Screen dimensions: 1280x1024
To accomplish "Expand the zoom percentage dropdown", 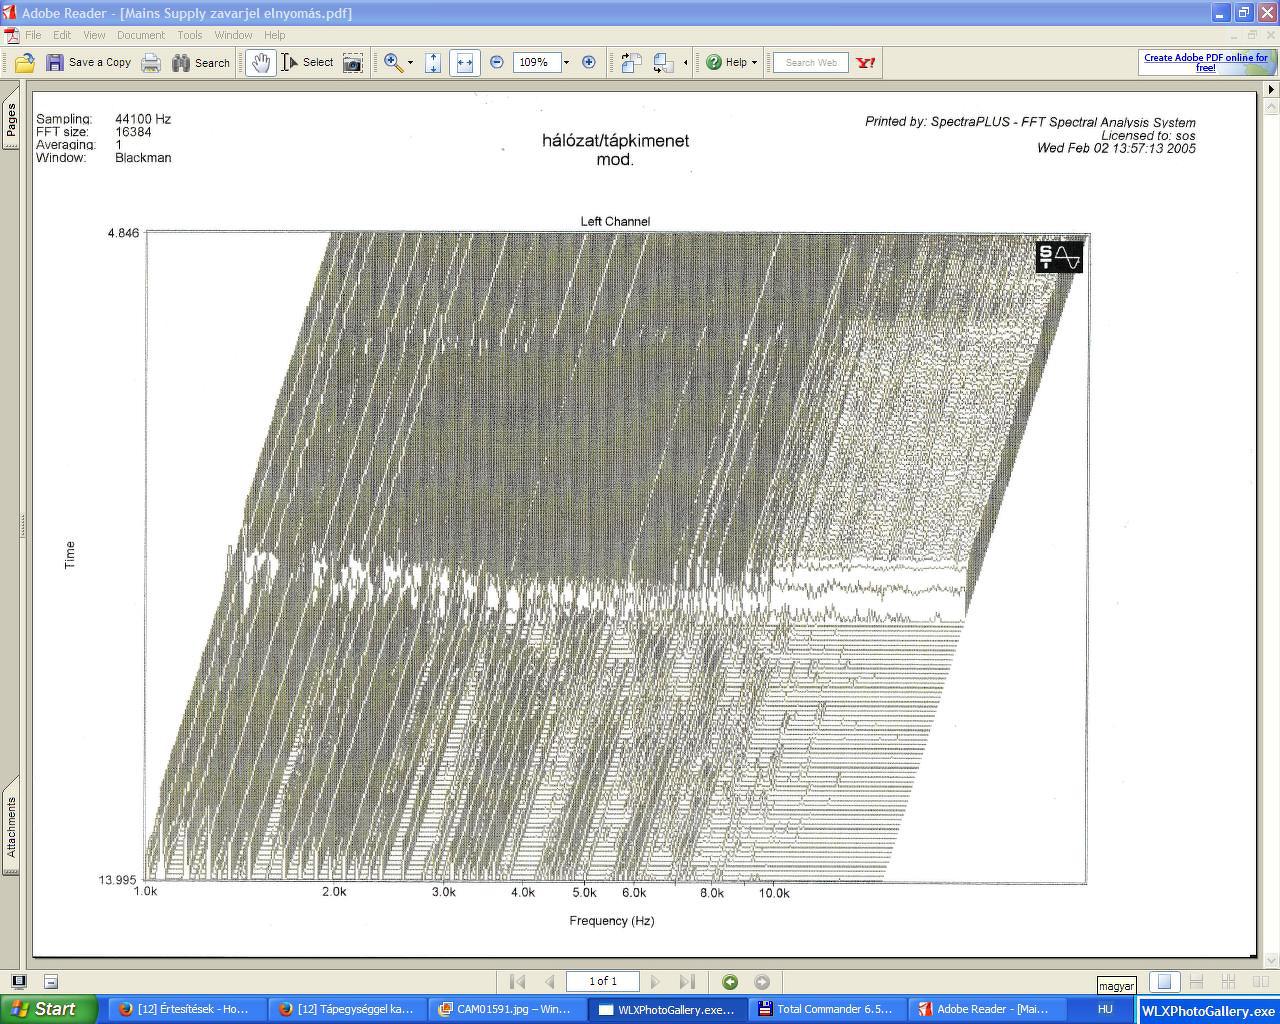I will [566, 62].
